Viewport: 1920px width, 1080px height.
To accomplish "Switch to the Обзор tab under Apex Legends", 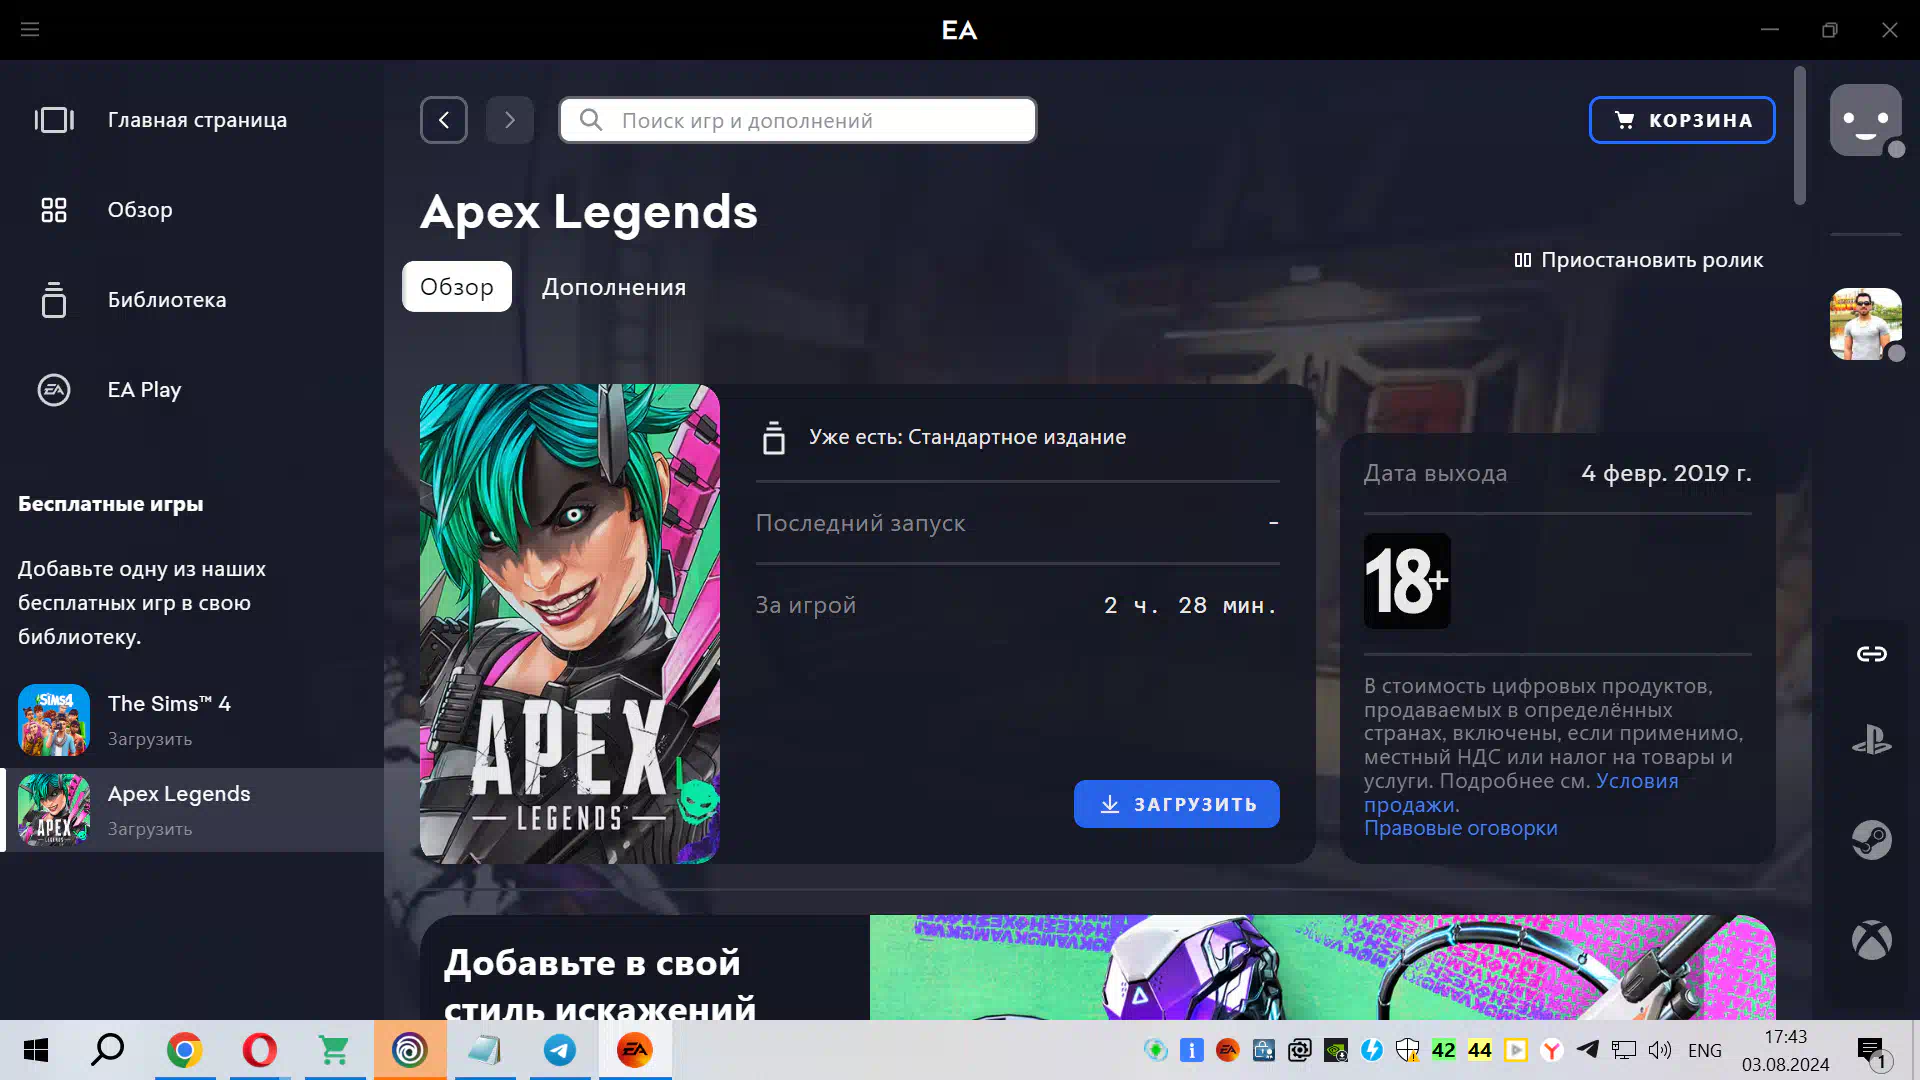I will click(457, 287).
